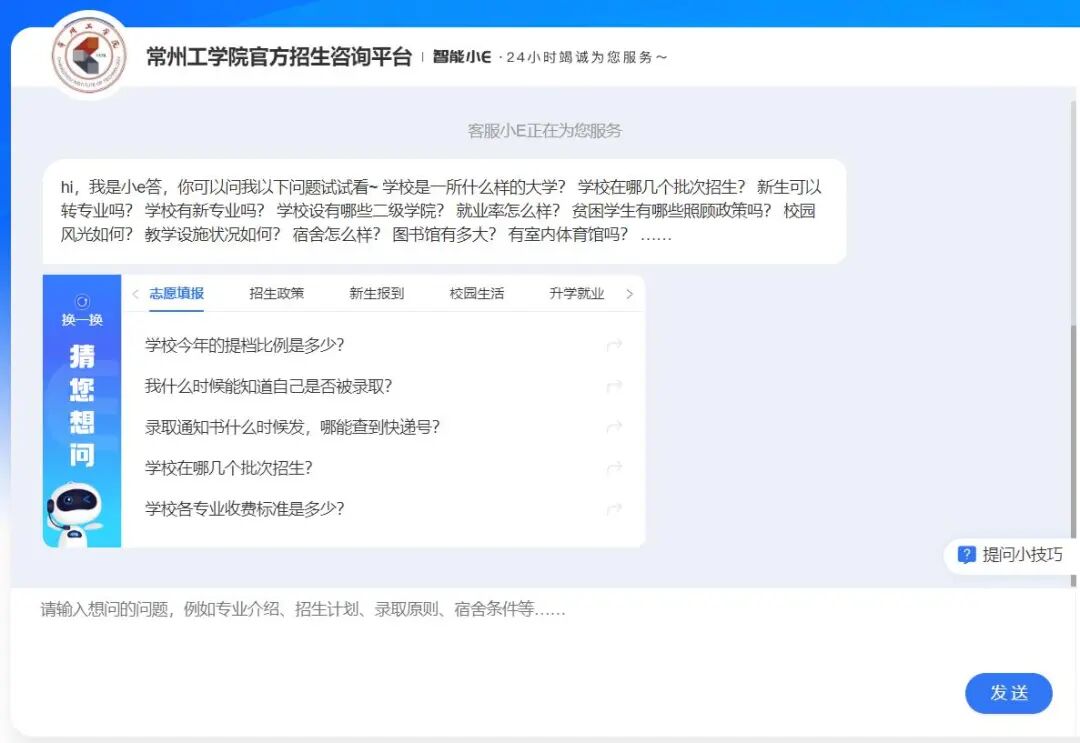Click the 猜您想问 vertical banner text

click(82, 406)
